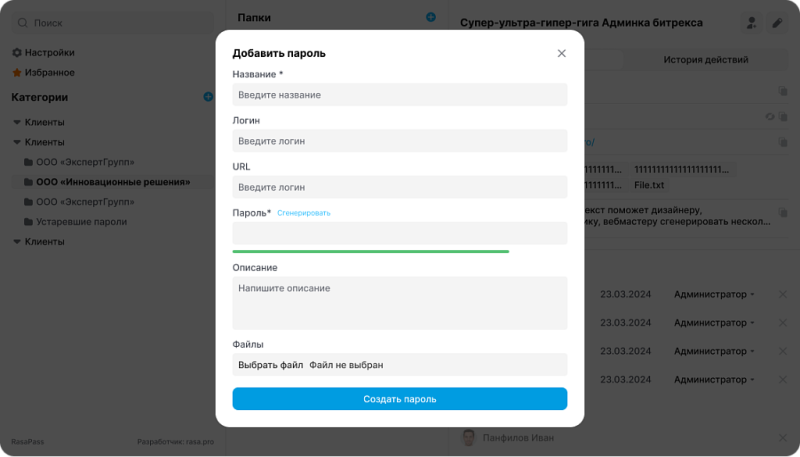The height and width of the screenshot is (457, 800).
Task: Click the Настройки gear icon
Action: pos(17,52)
